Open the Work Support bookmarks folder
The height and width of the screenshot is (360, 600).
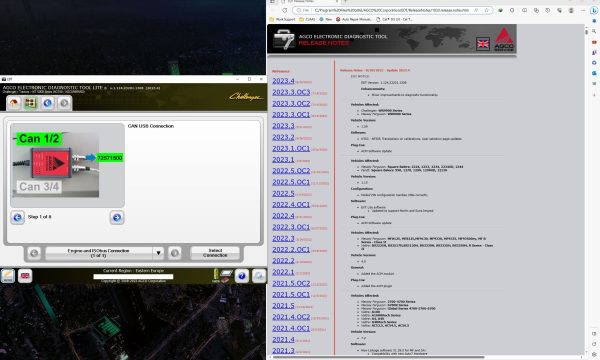pyautogui.click(x=282, y=19)
